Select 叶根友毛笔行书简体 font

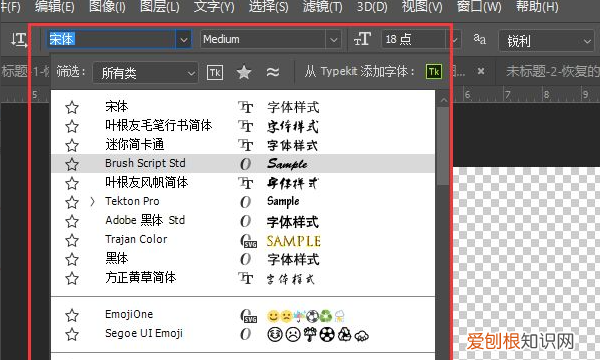coord(158,125)
